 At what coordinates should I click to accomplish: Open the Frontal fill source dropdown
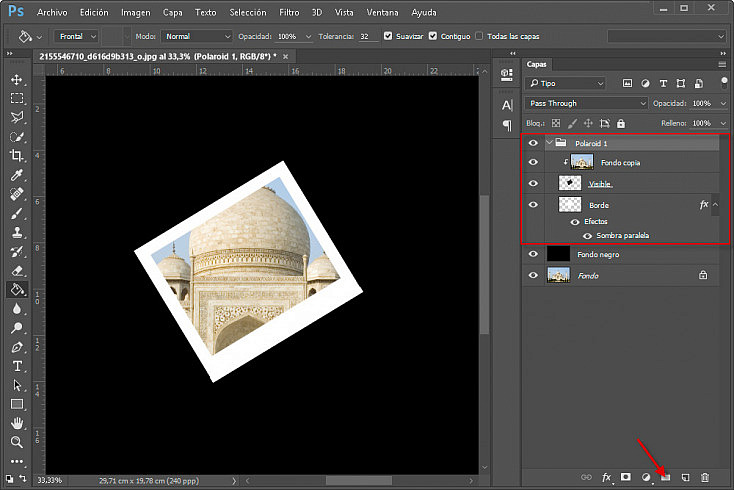click(76, 36)
